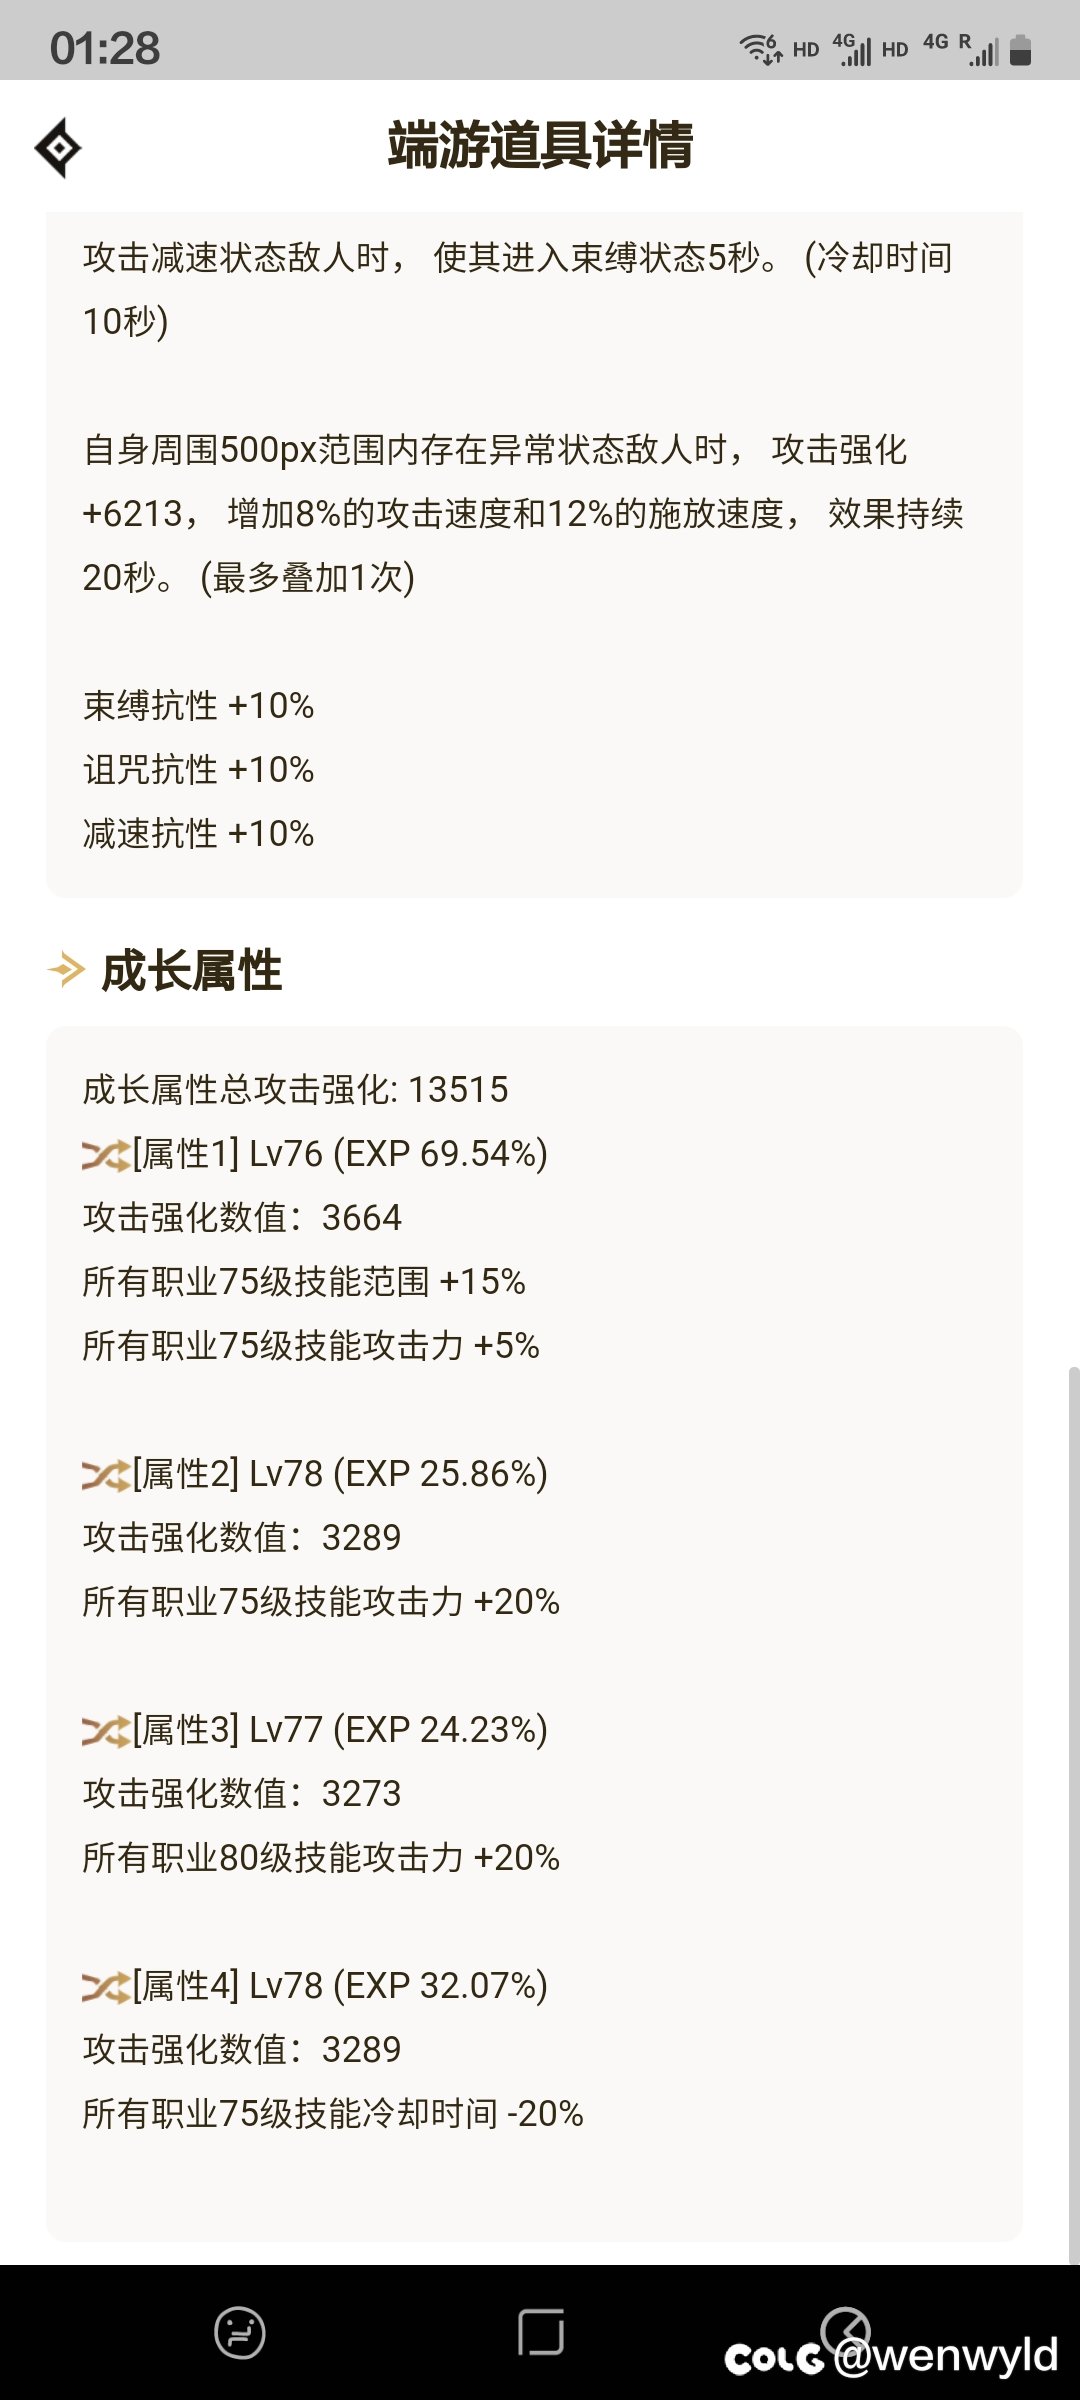
Task: Select the [属性3] Lv77 entry line
Action: (x=315, y=1730)
